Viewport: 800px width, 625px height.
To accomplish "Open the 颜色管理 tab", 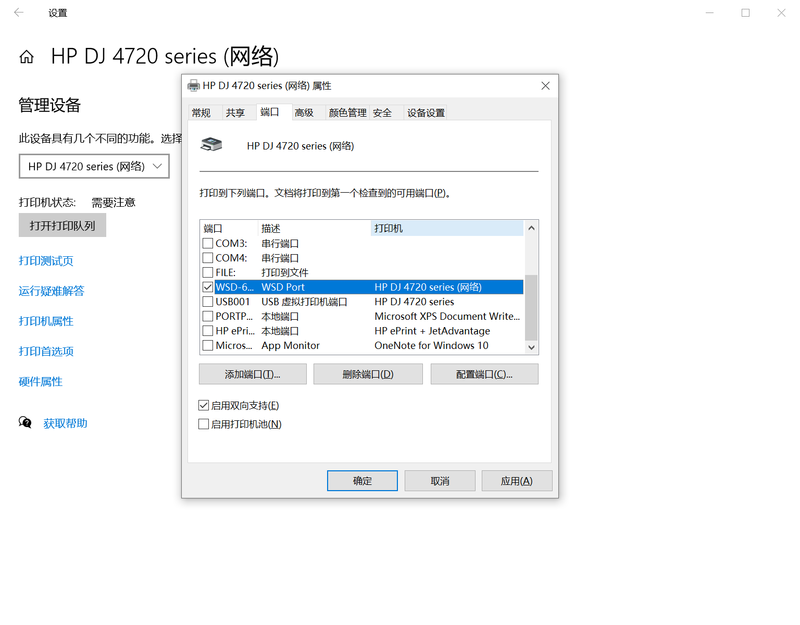I will click(348, 113).
